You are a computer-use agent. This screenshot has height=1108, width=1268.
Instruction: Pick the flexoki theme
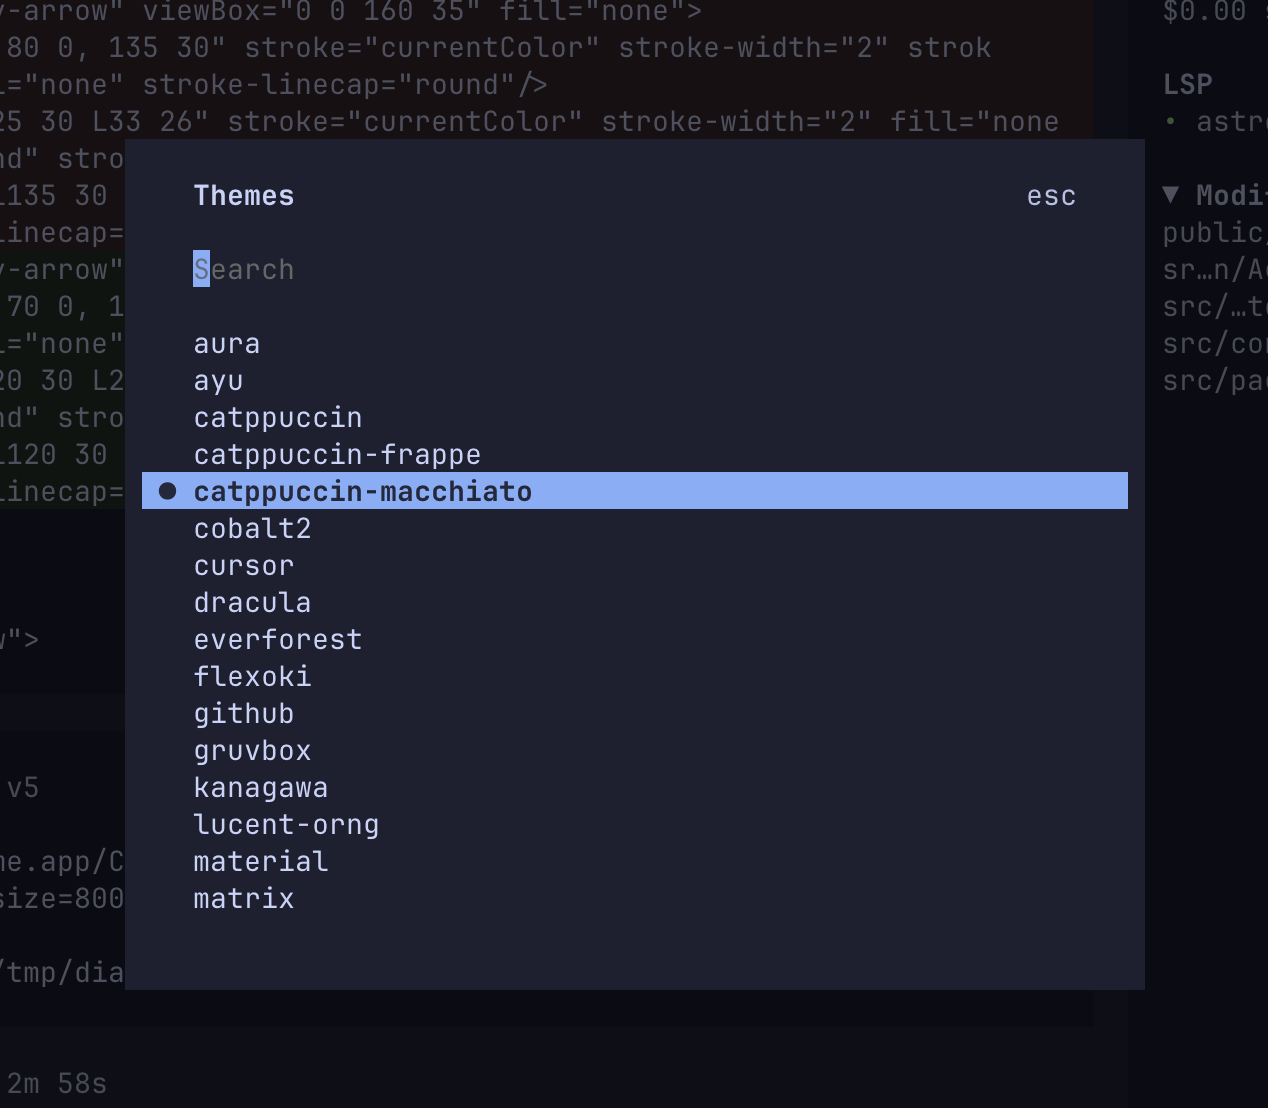point(253,677)
